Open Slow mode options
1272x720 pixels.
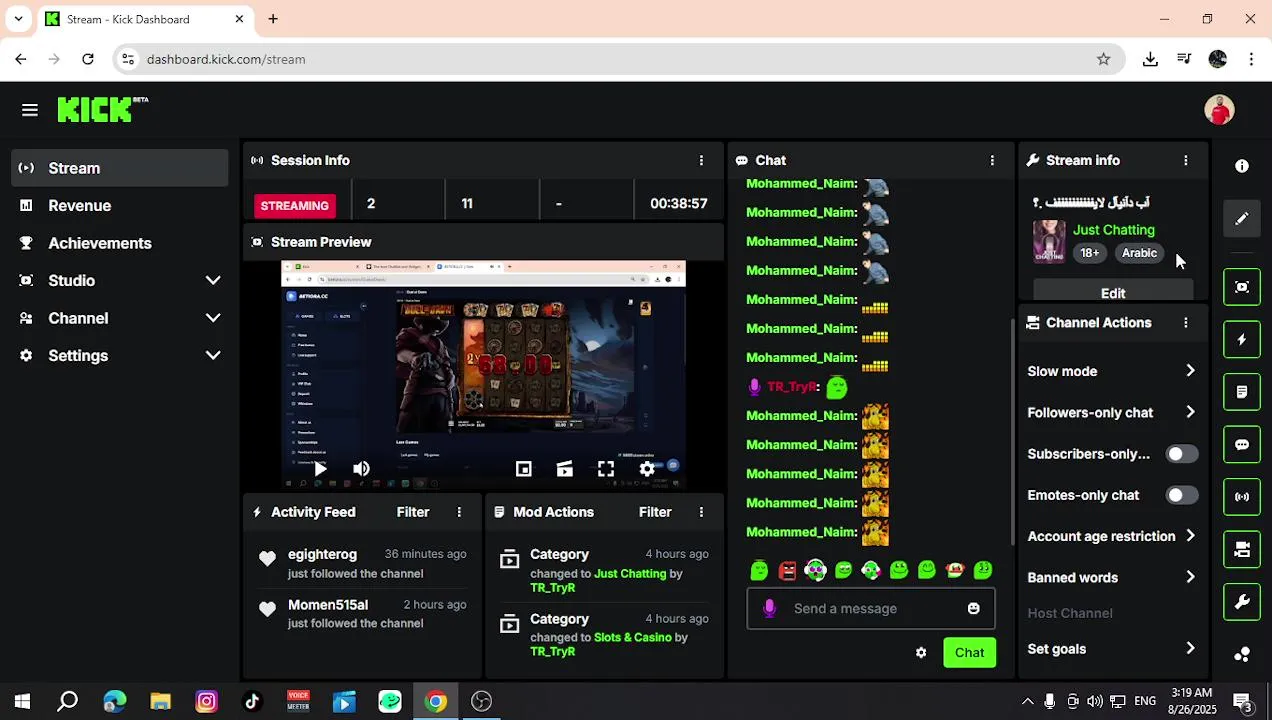click(x=1112, y=371)
